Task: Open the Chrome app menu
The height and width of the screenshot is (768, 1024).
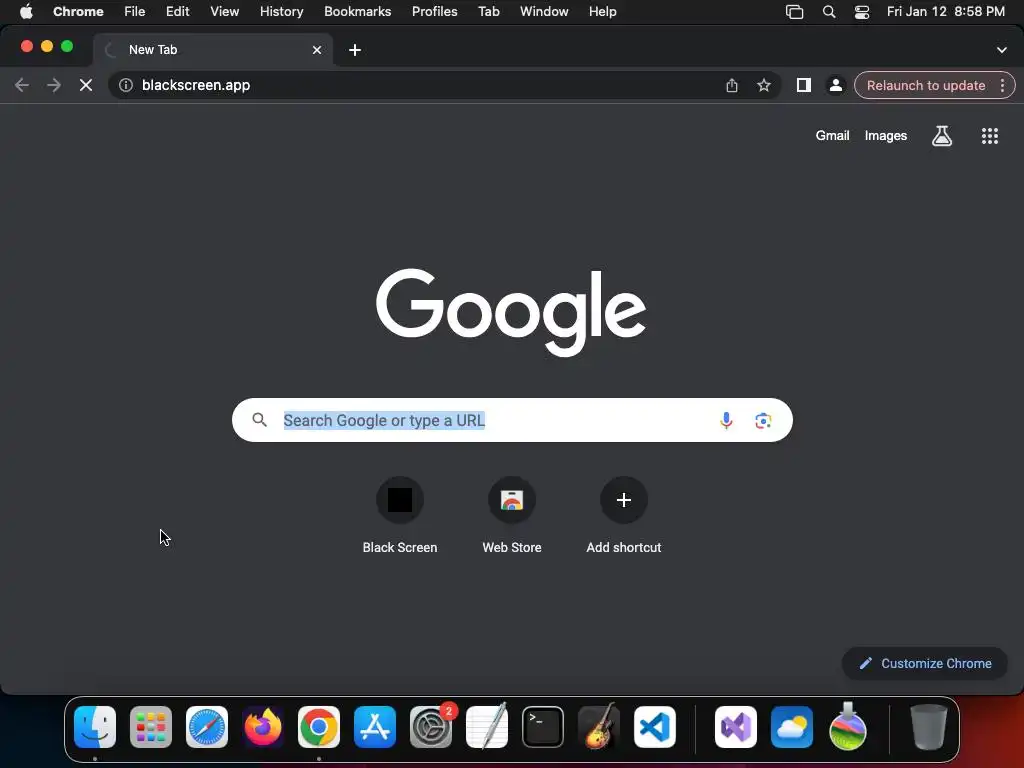Action: pos(78,11)
